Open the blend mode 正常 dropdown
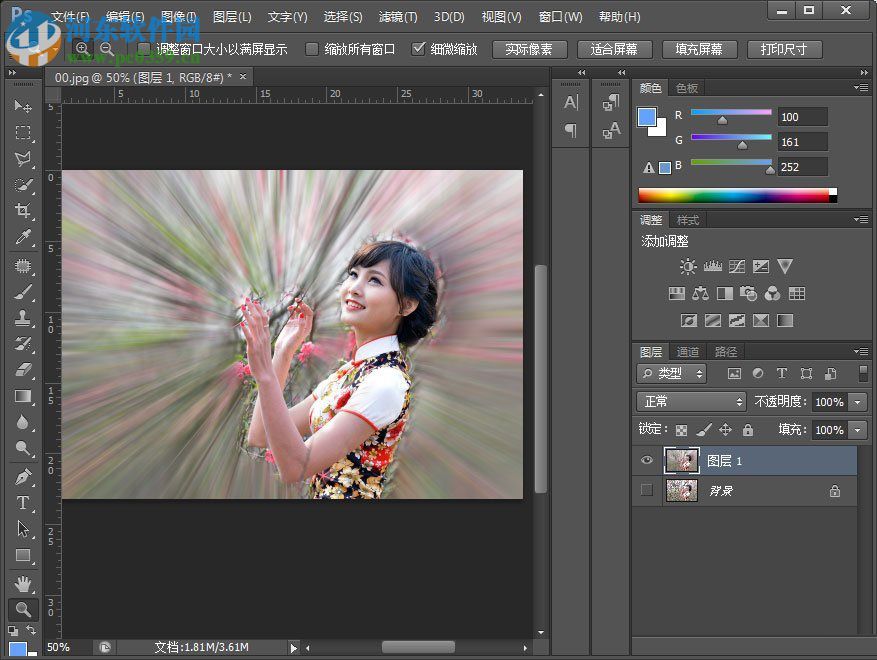 coord(692,401)
